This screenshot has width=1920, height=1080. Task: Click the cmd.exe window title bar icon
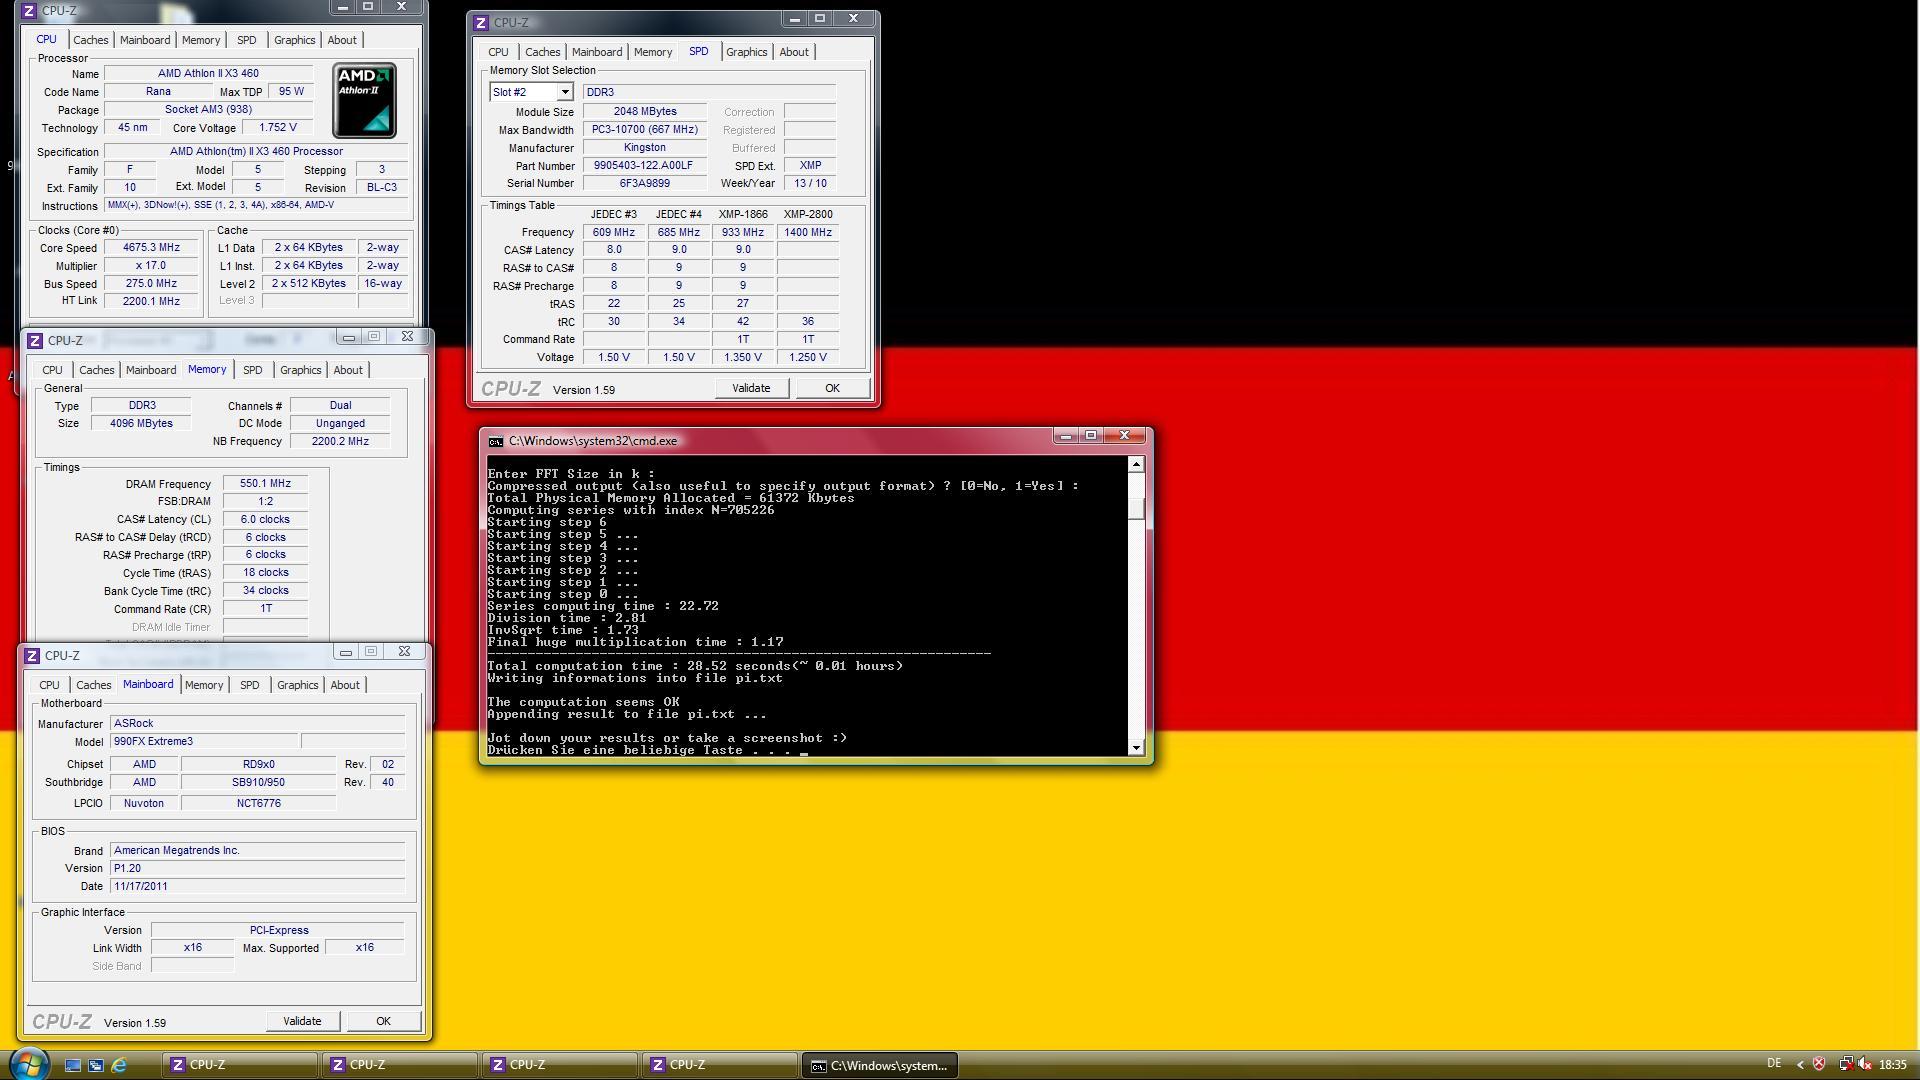(x=495, y=441)
